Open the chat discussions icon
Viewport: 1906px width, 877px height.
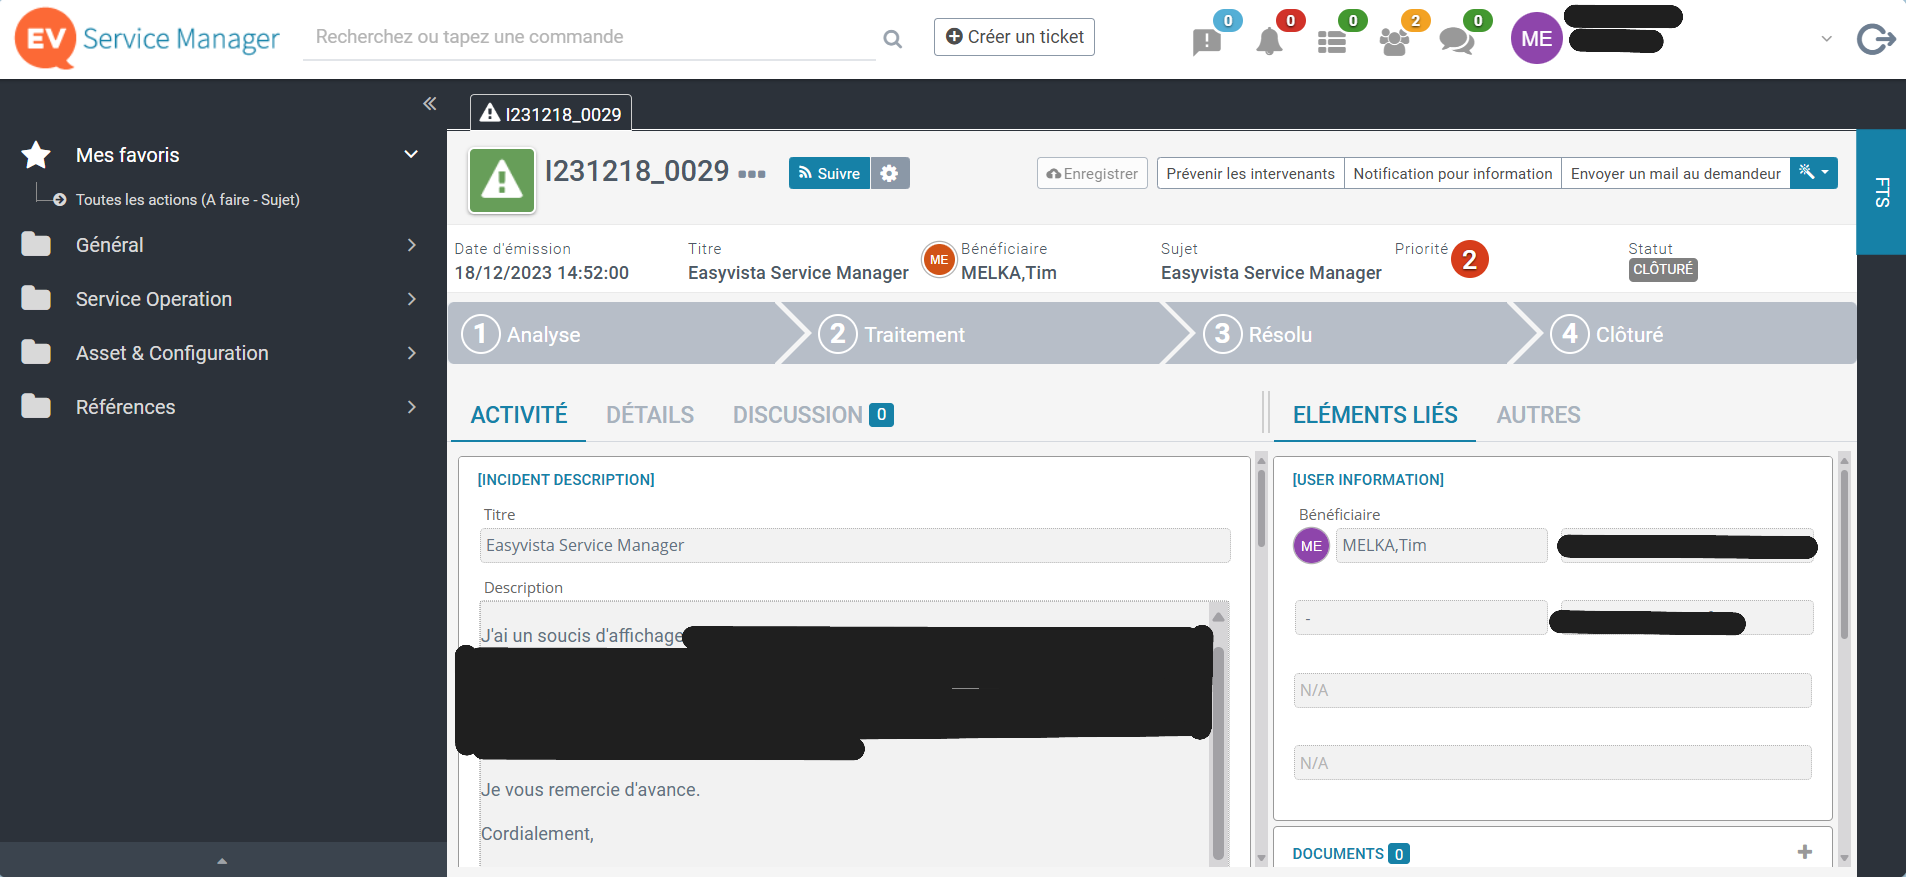pos(1456,41)
